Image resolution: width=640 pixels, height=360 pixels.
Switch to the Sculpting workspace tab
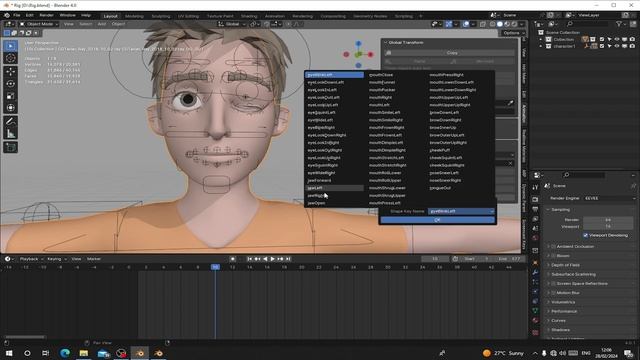[x=161, y=16]
